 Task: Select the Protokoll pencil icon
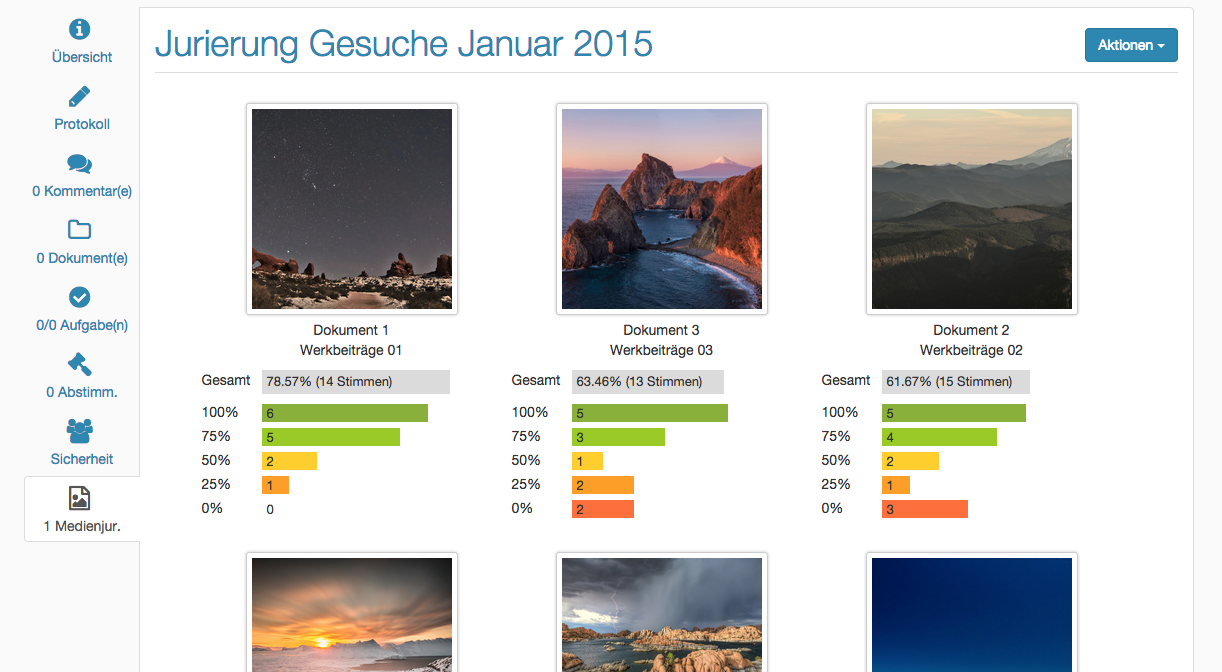click(80, 97)
